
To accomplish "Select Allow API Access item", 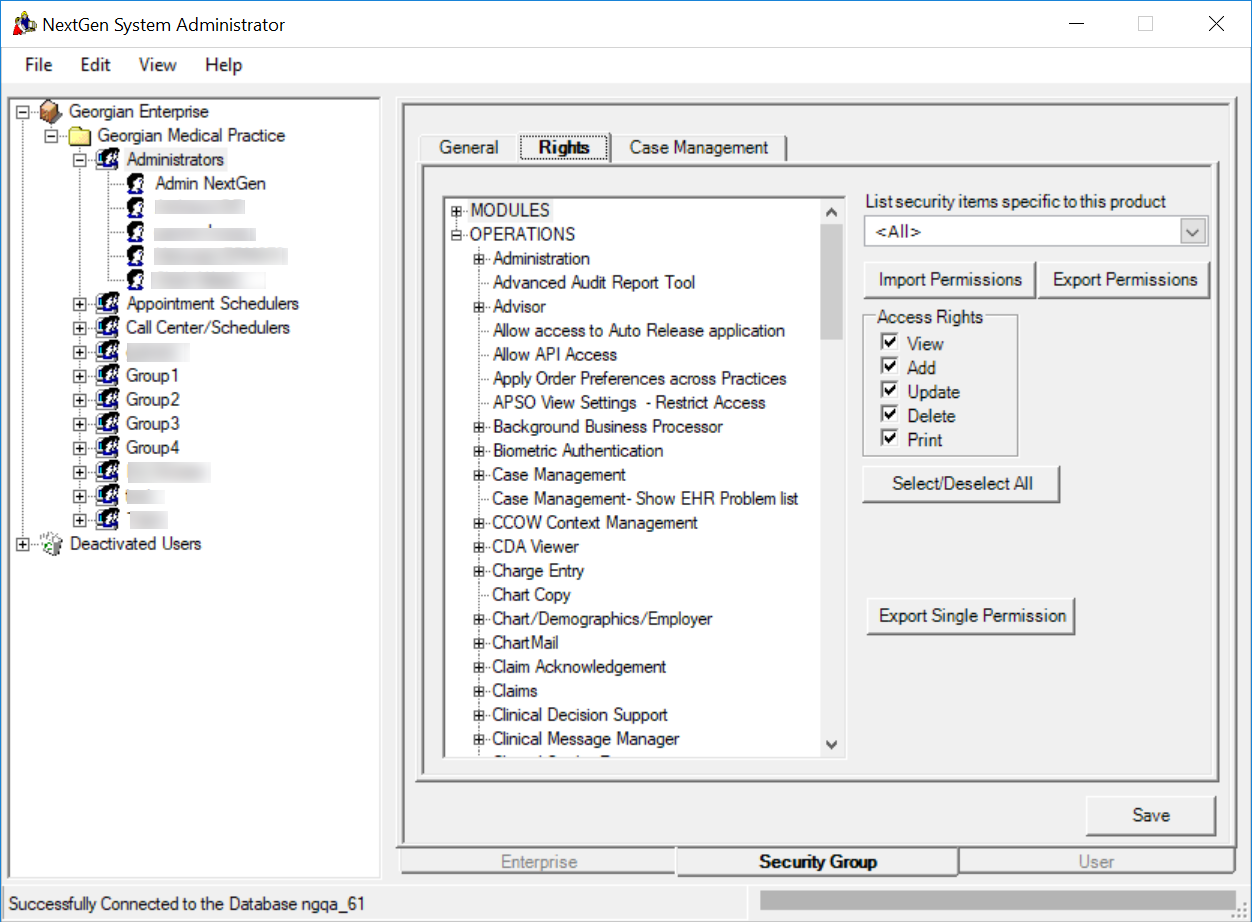I will coord(555,355).
